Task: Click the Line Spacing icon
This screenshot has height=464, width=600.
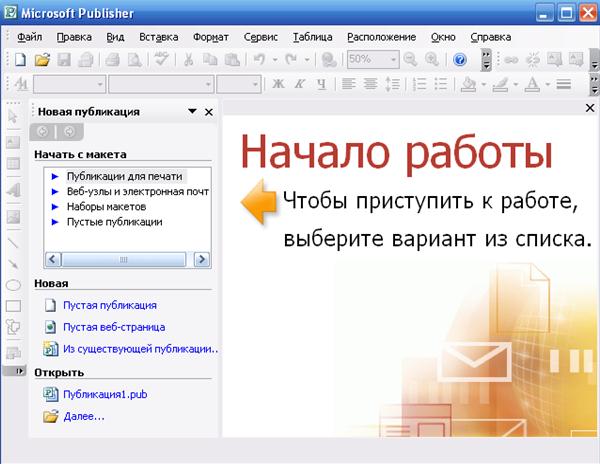Action: click(x=392, y=83)
